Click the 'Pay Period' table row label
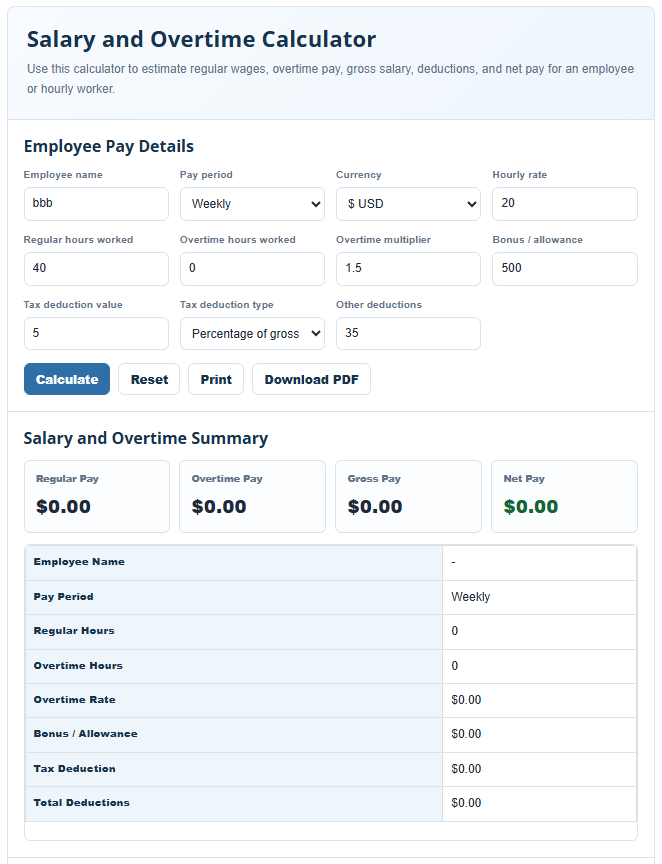Viewport: 662px width, 864px height. [x=63, y=597]
